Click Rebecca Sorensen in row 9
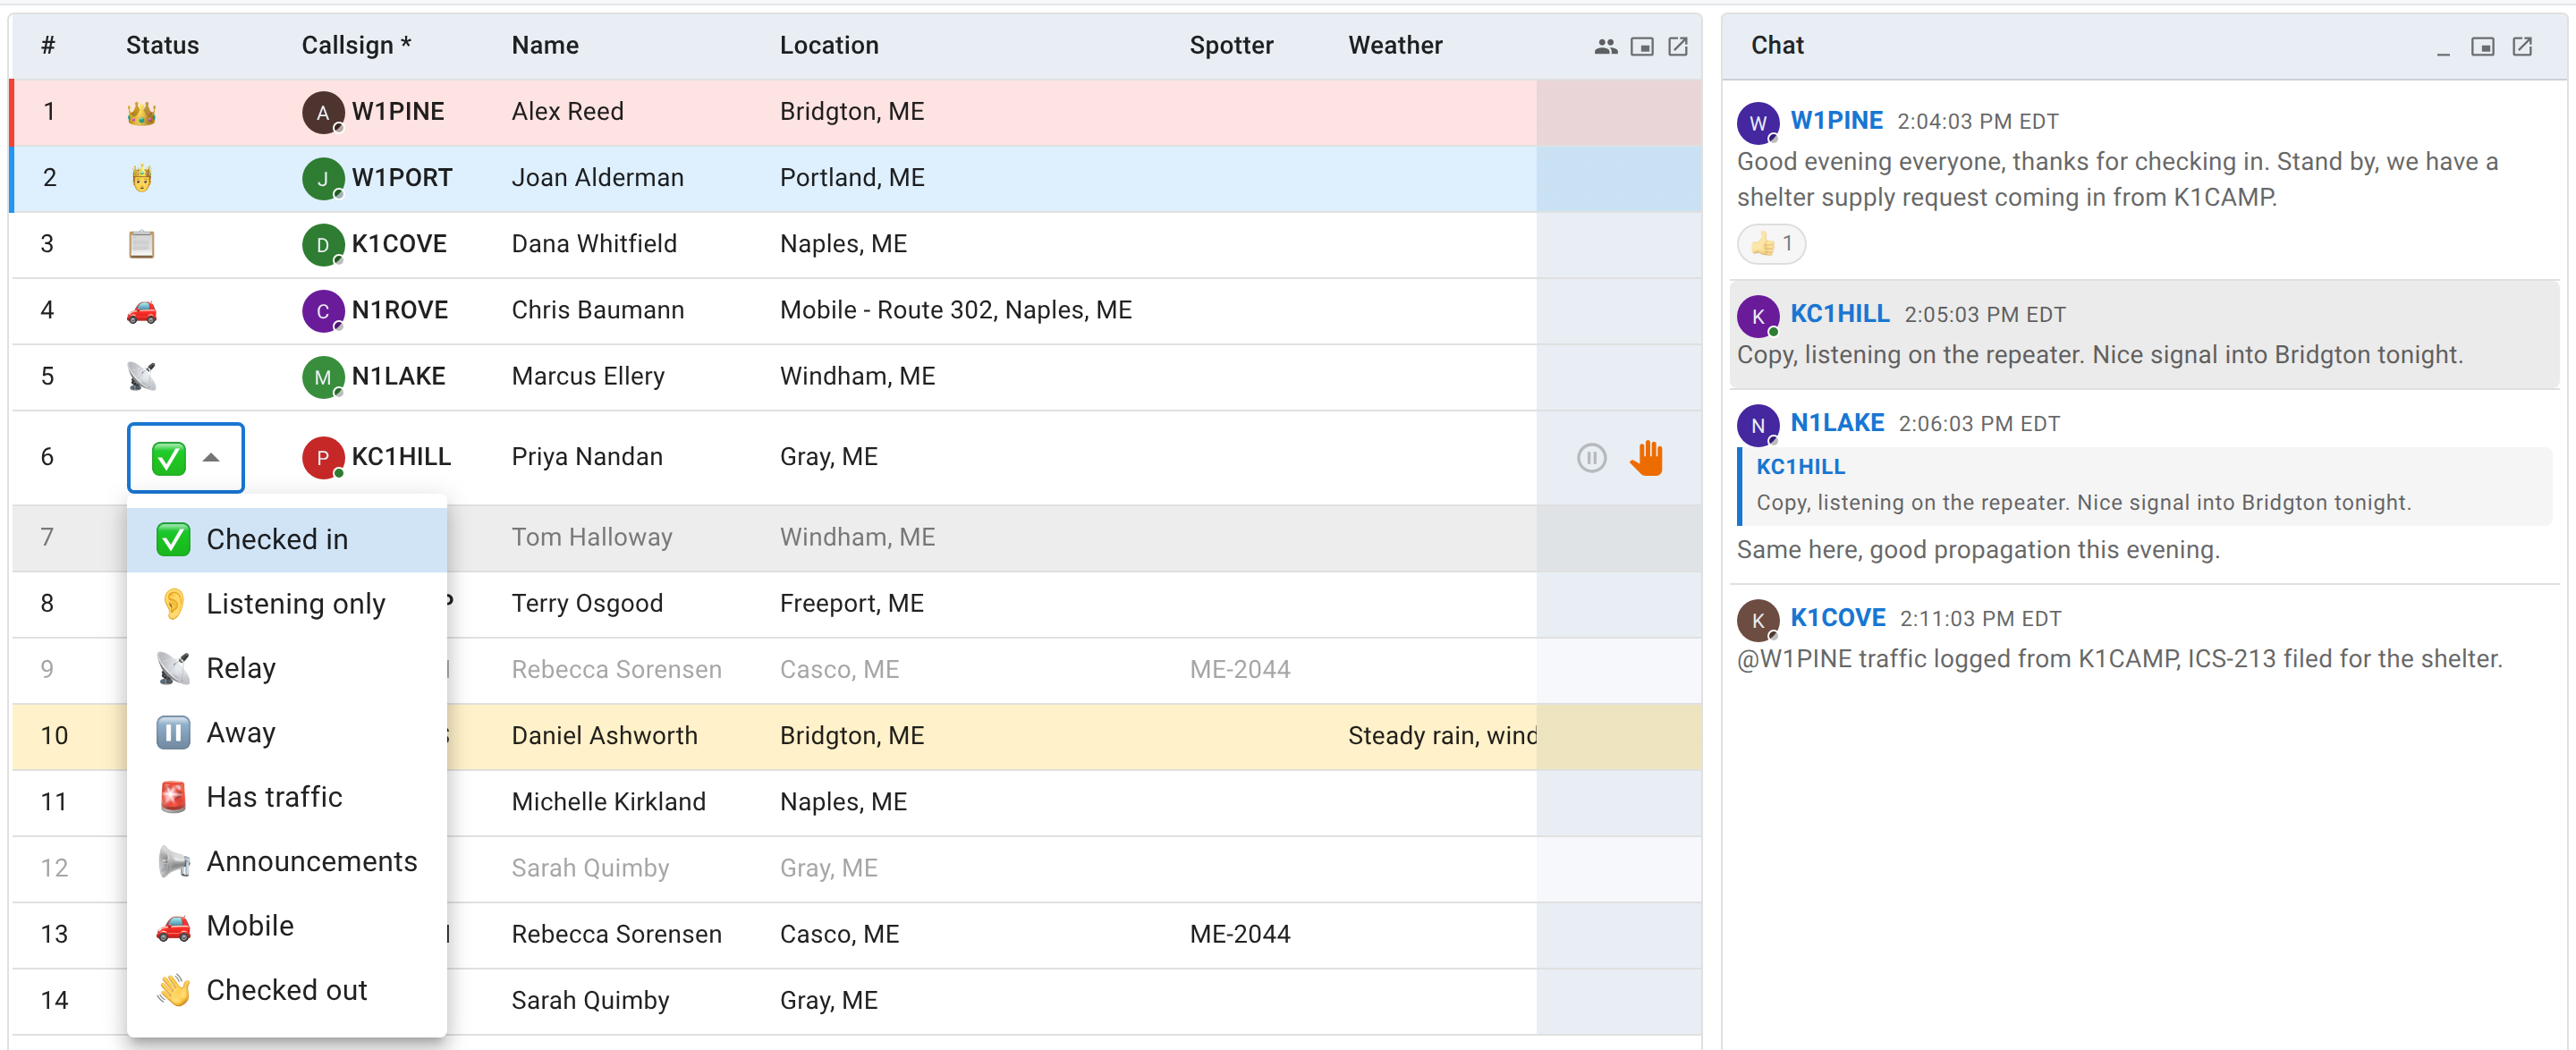The height and width of the screenshot is (1050, 2576). coord(616,670)
